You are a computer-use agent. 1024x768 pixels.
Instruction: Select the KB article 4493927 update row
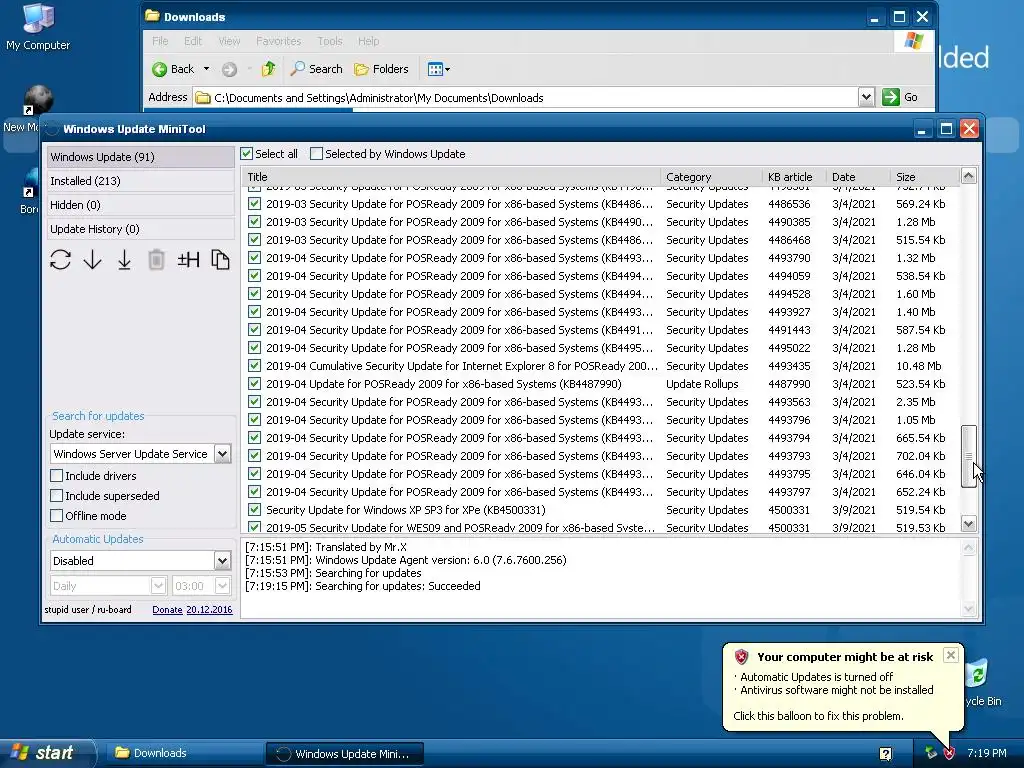point(601,312)
